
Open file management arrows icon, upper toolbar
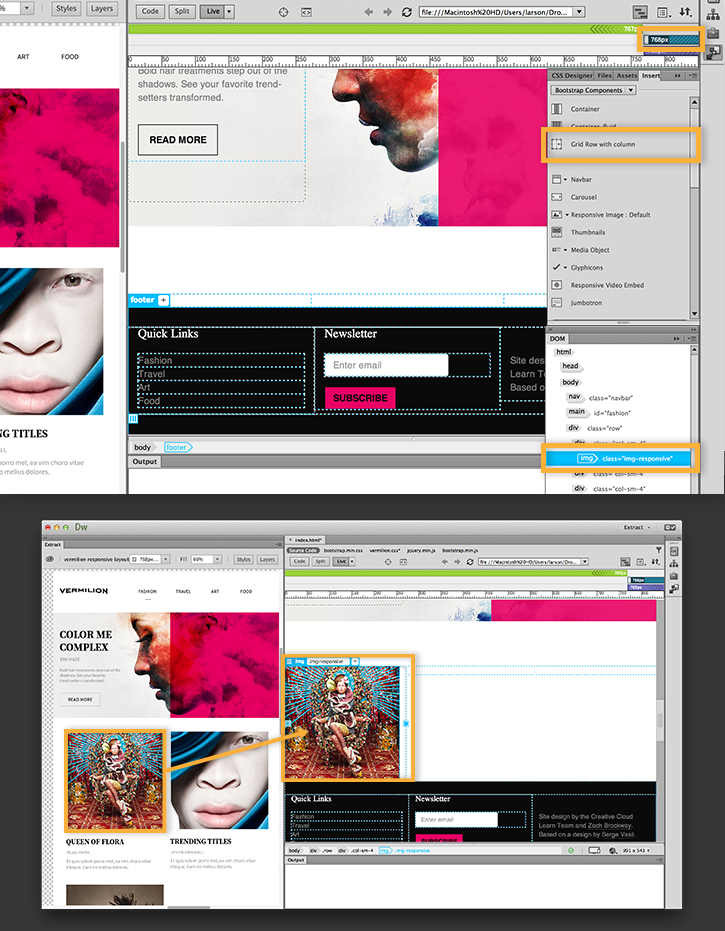point(686,12)
